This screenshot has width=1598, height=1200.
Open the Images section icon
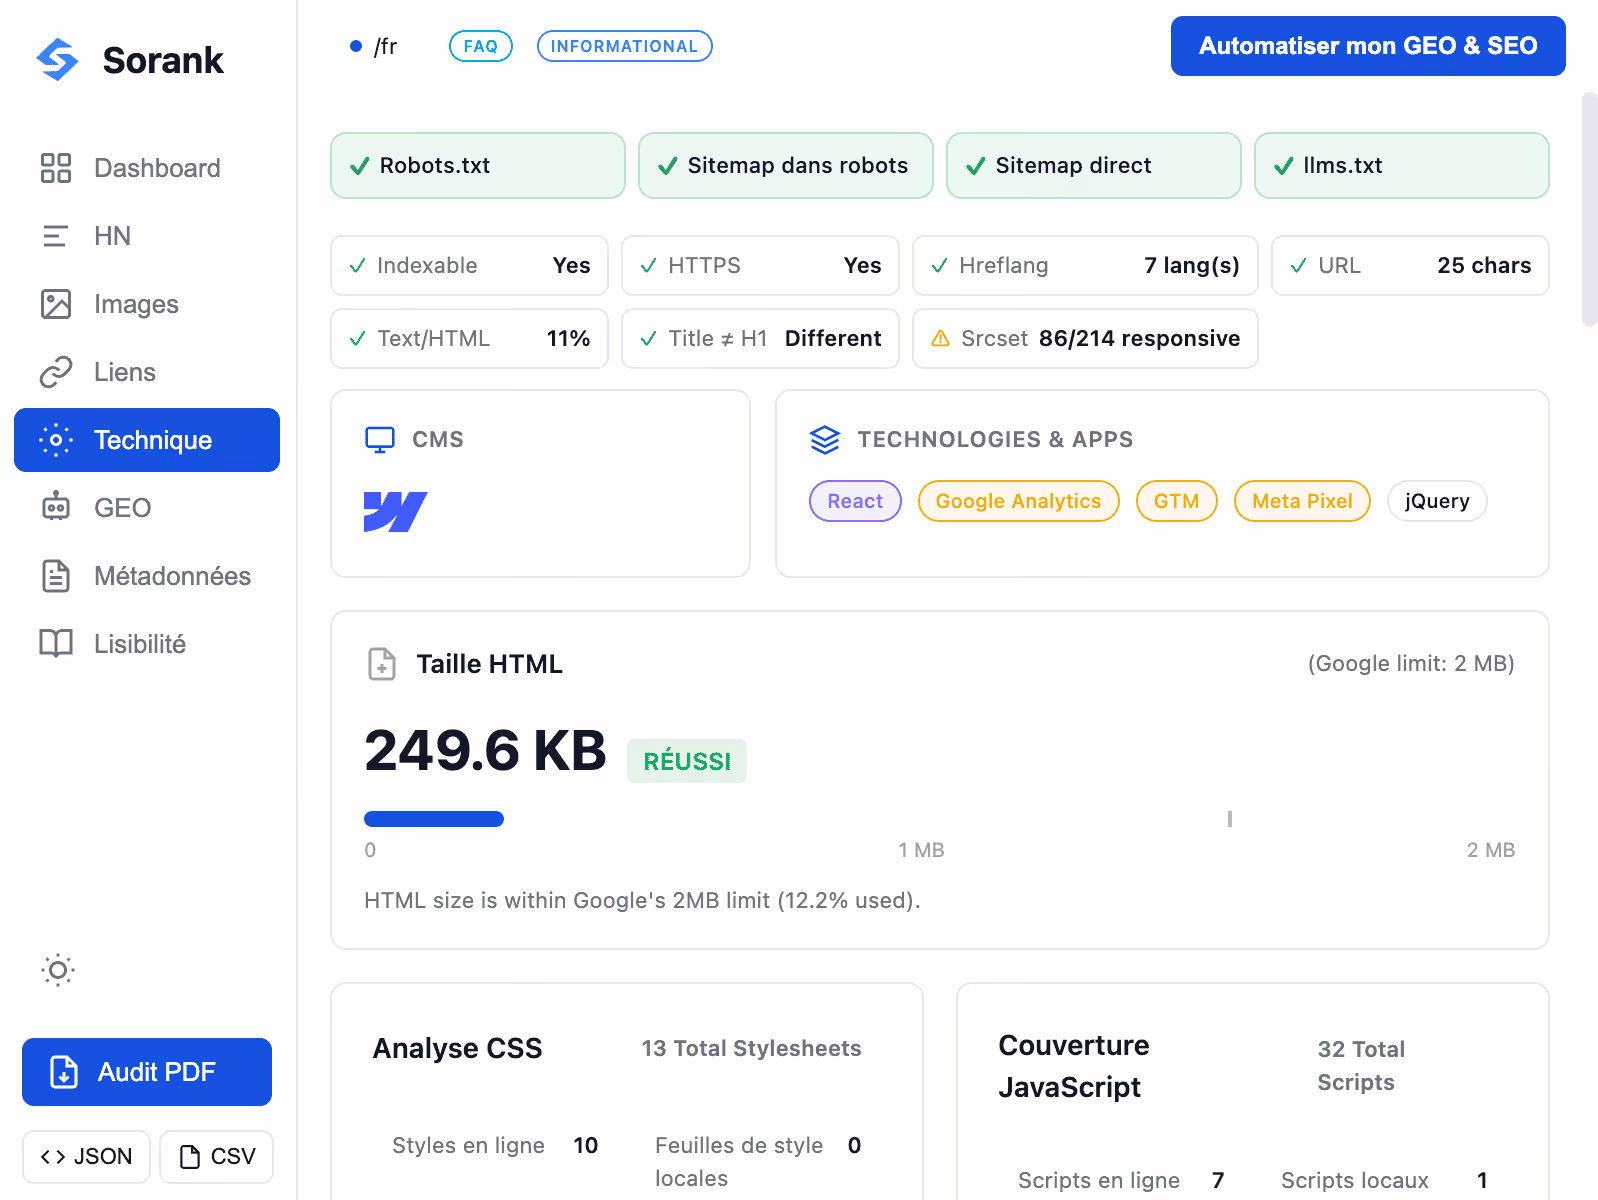point(56,304)
